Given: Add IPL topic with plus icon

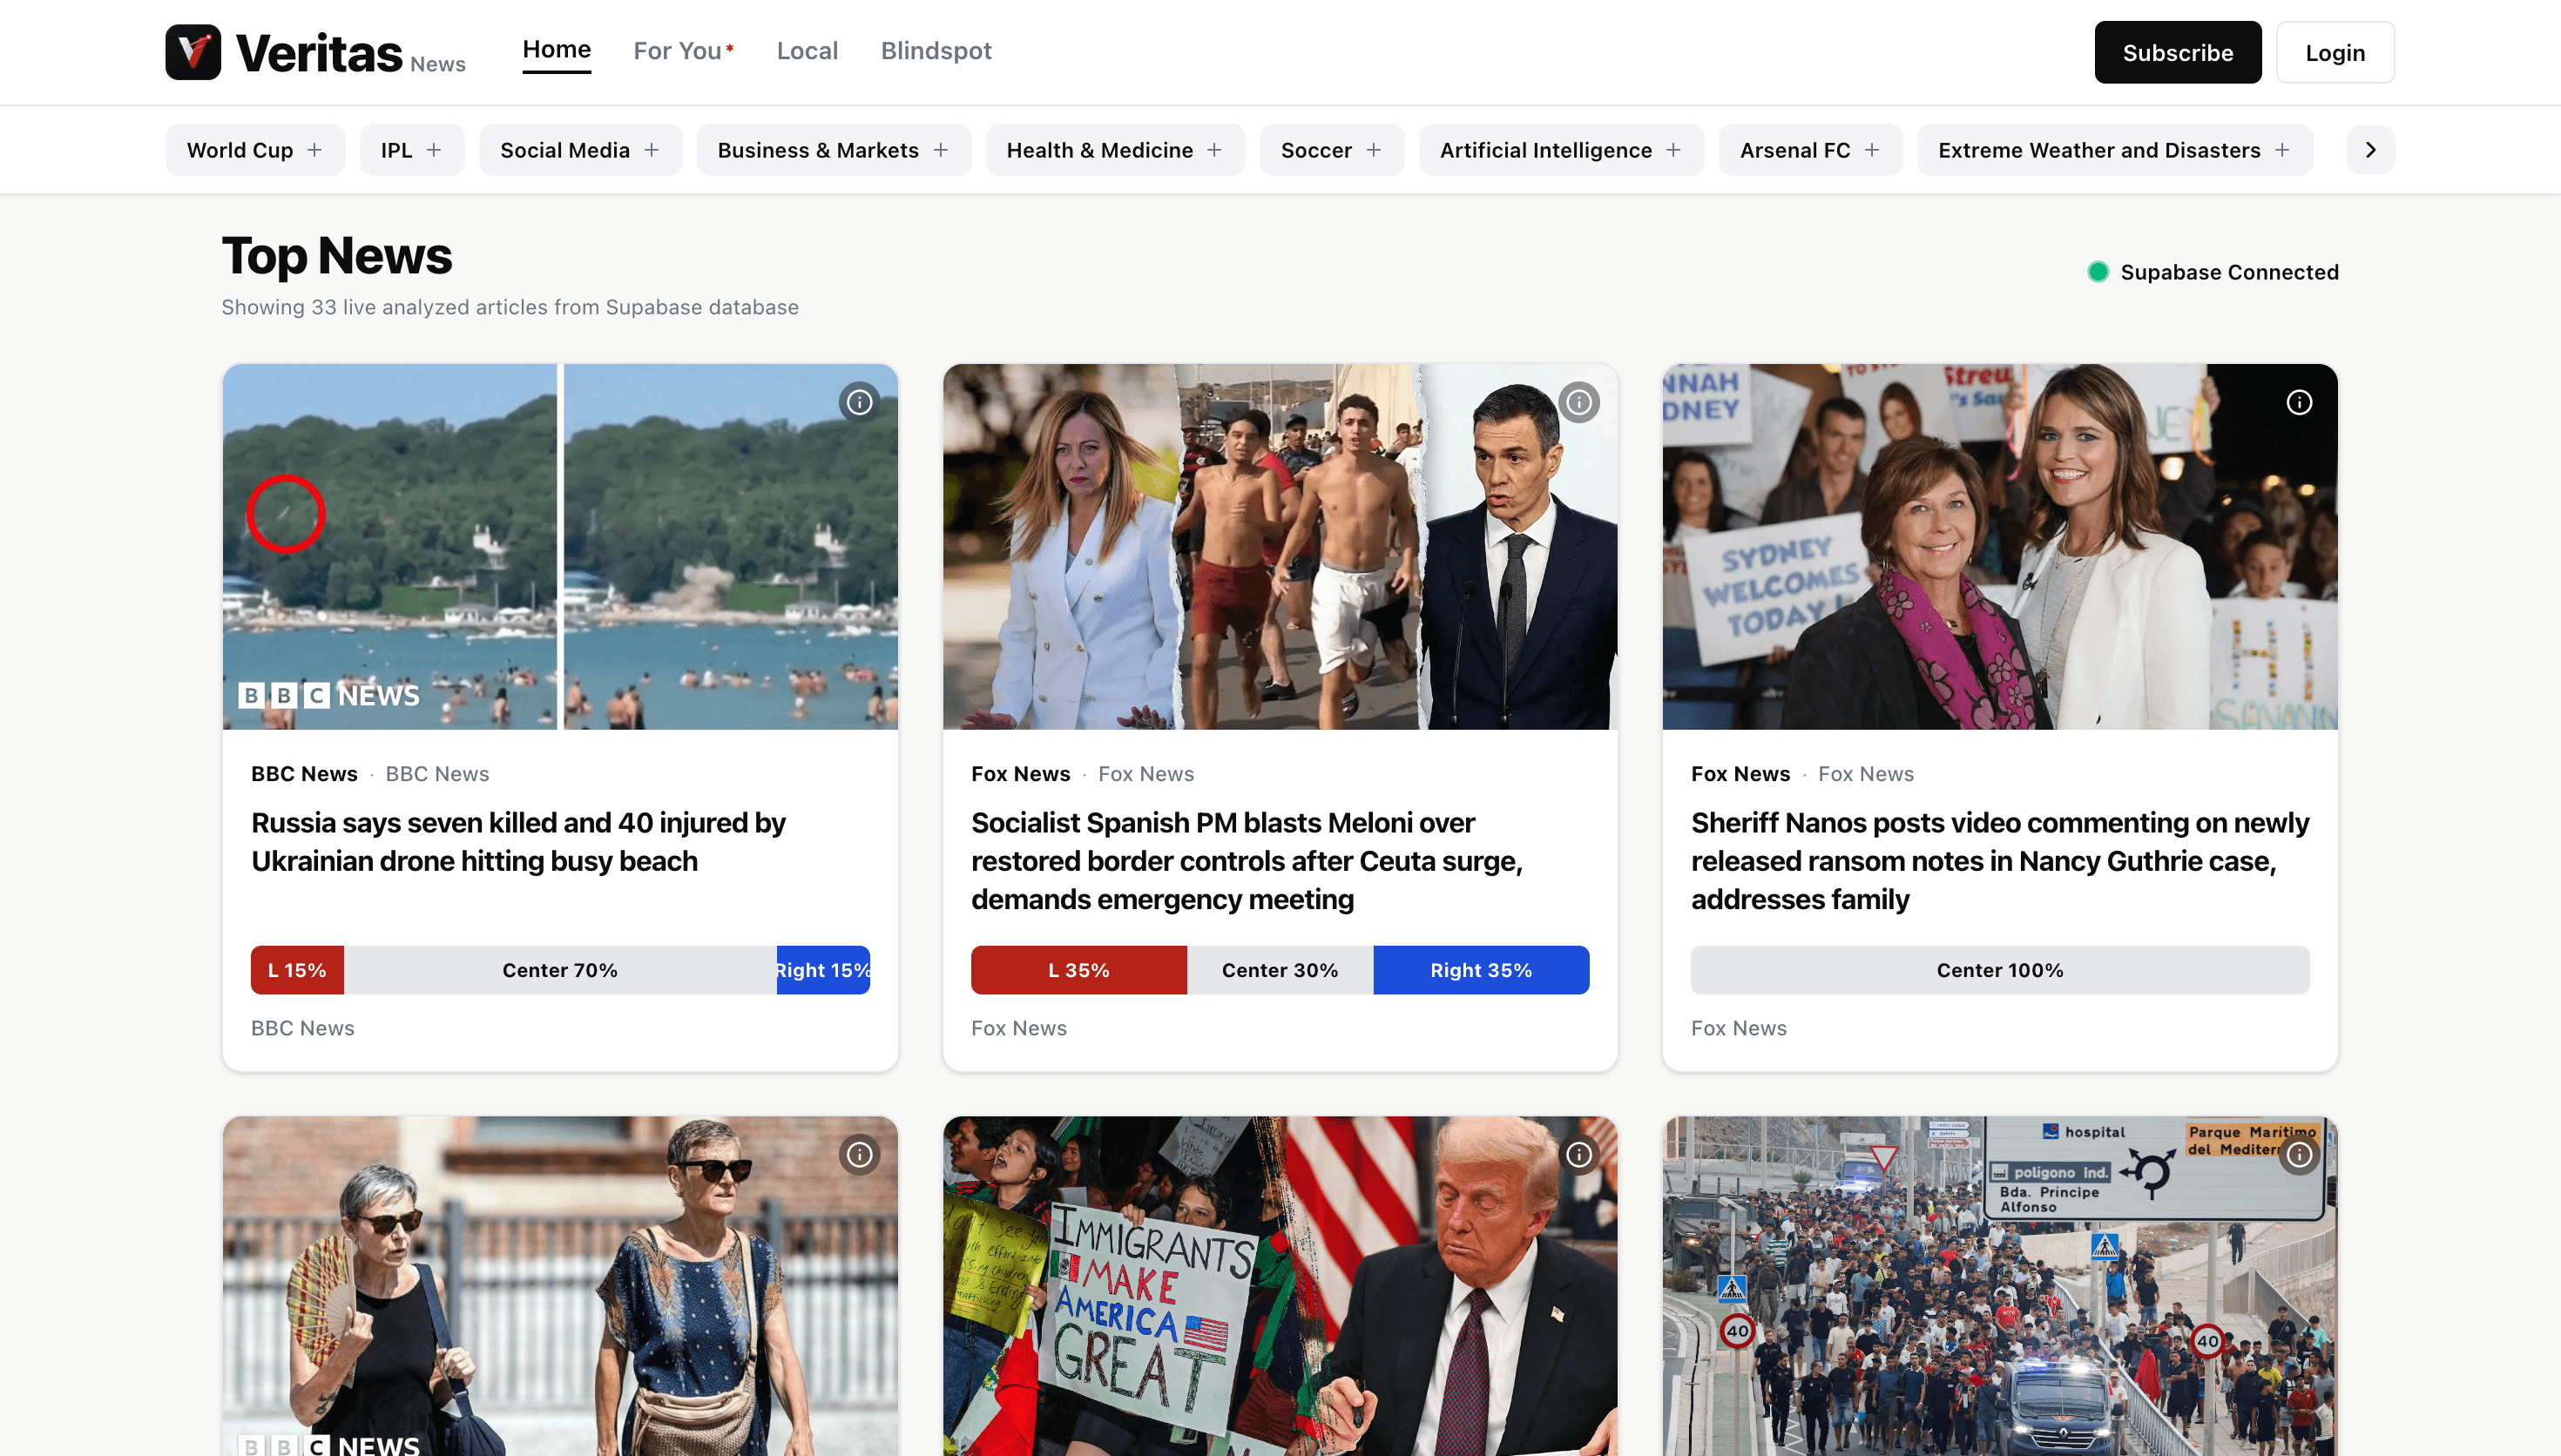Looking at the screenshot, I should click(434, 150).
